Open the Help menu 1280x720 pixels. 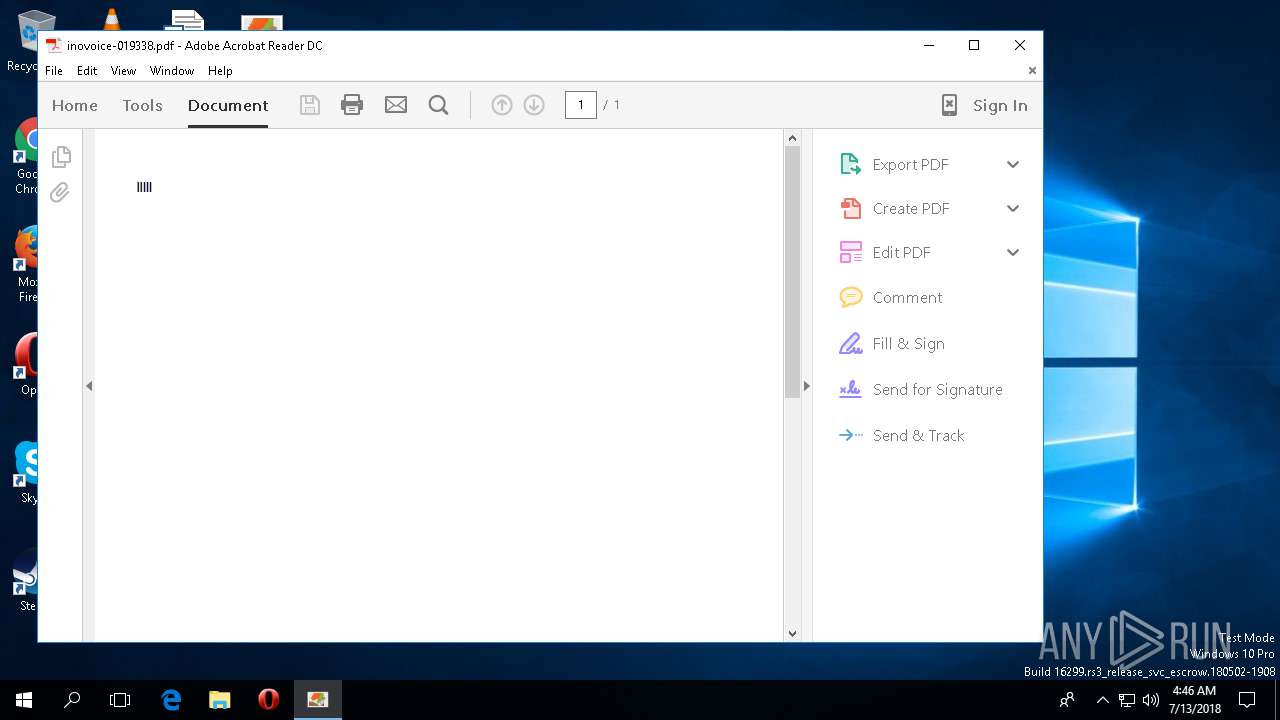click(220, 71)
